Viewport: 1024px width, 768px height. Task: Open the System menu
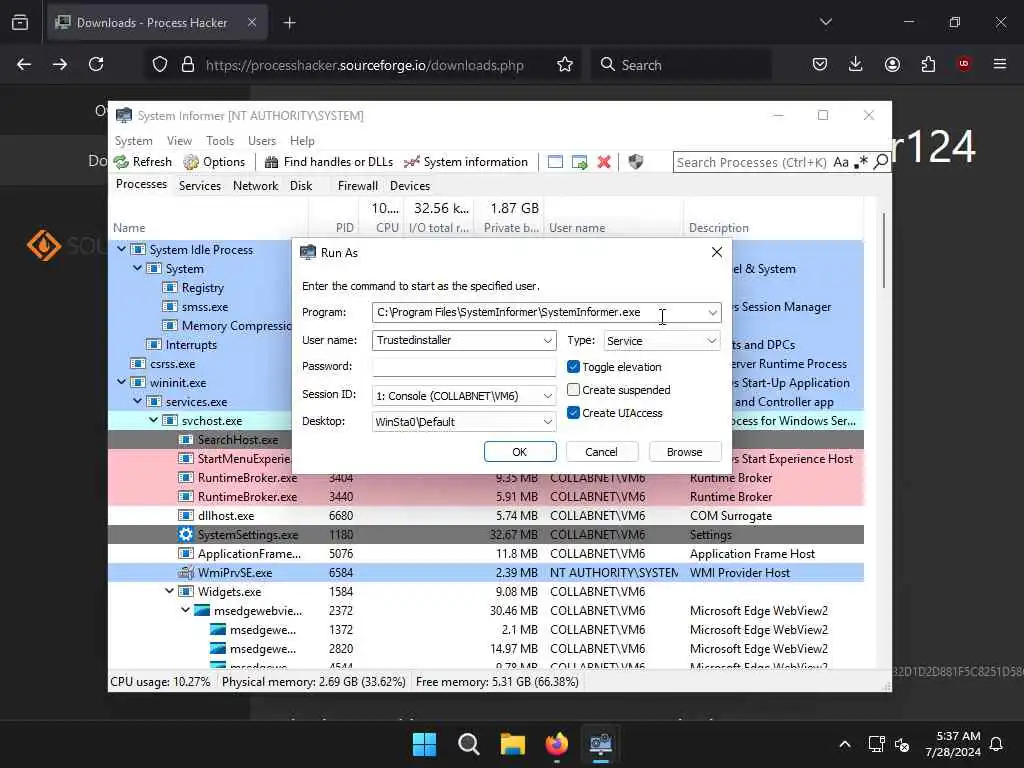[x=133, y=140]
